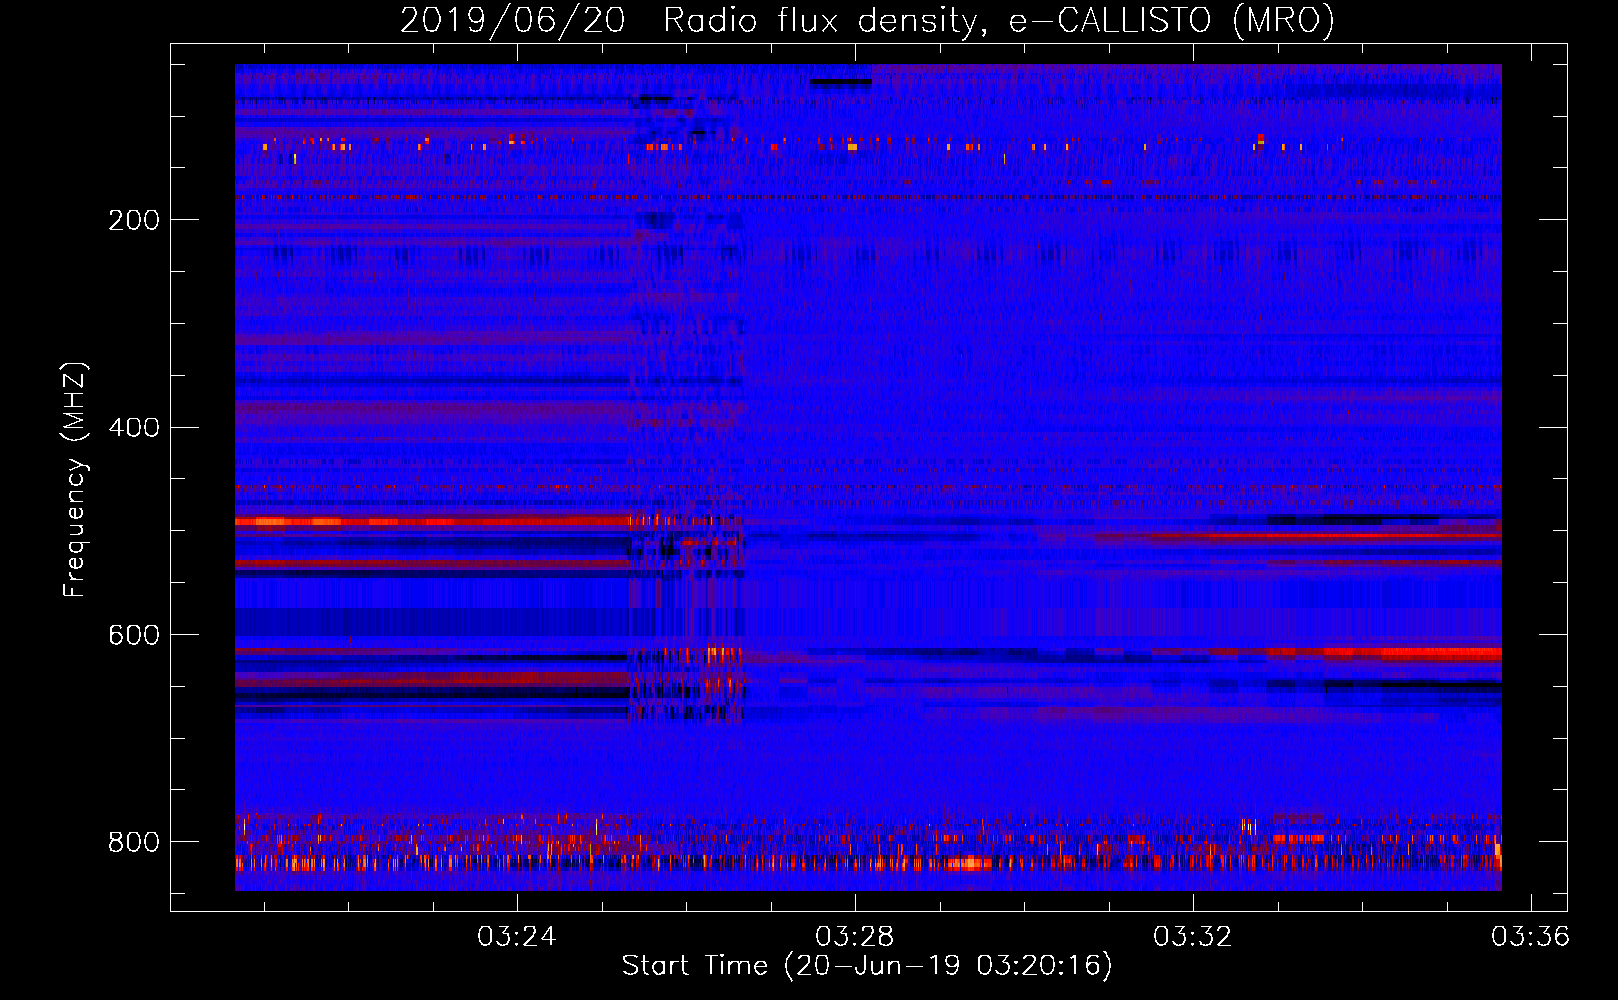
Task: Click the 03:32 time tick label
Action: 1192,936
